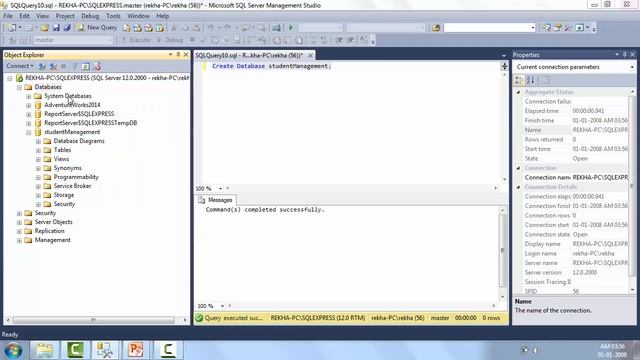The image size is (640, 360).
Task: Open the Properties Window toolbar icon
Action: (x=558, y=28)
